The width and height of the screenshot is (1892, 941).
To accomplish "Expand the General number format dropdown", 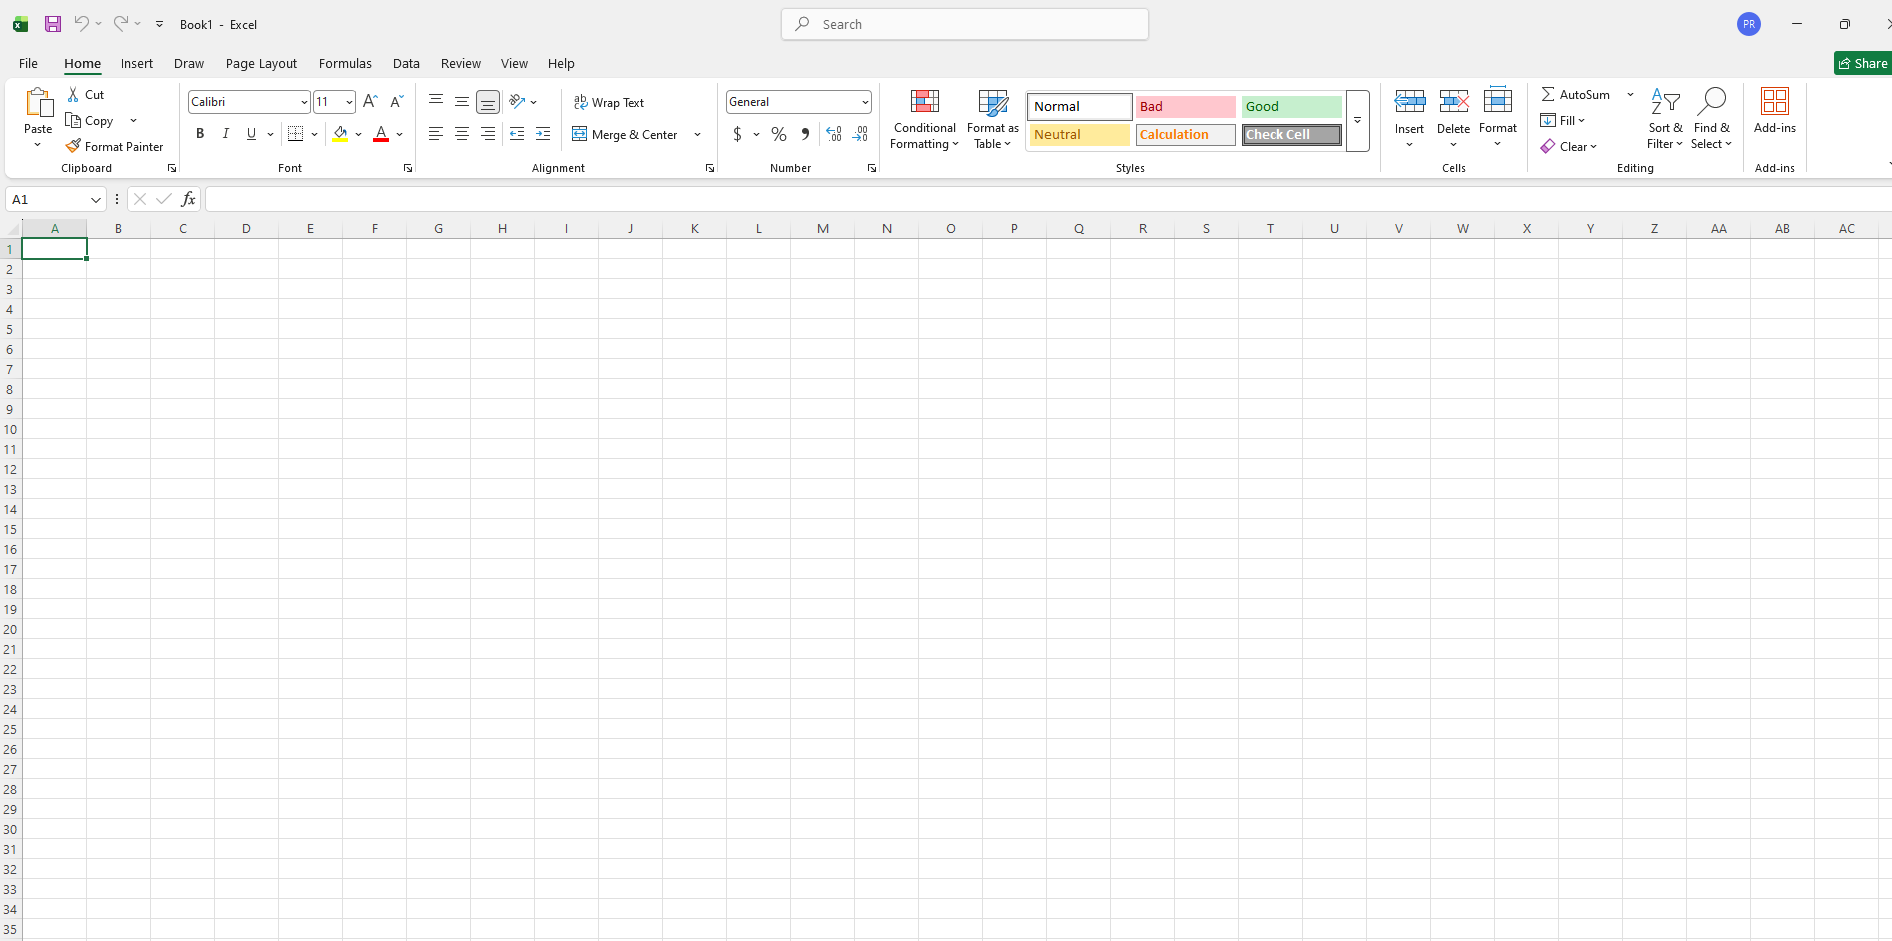I will tap(864, 102).
